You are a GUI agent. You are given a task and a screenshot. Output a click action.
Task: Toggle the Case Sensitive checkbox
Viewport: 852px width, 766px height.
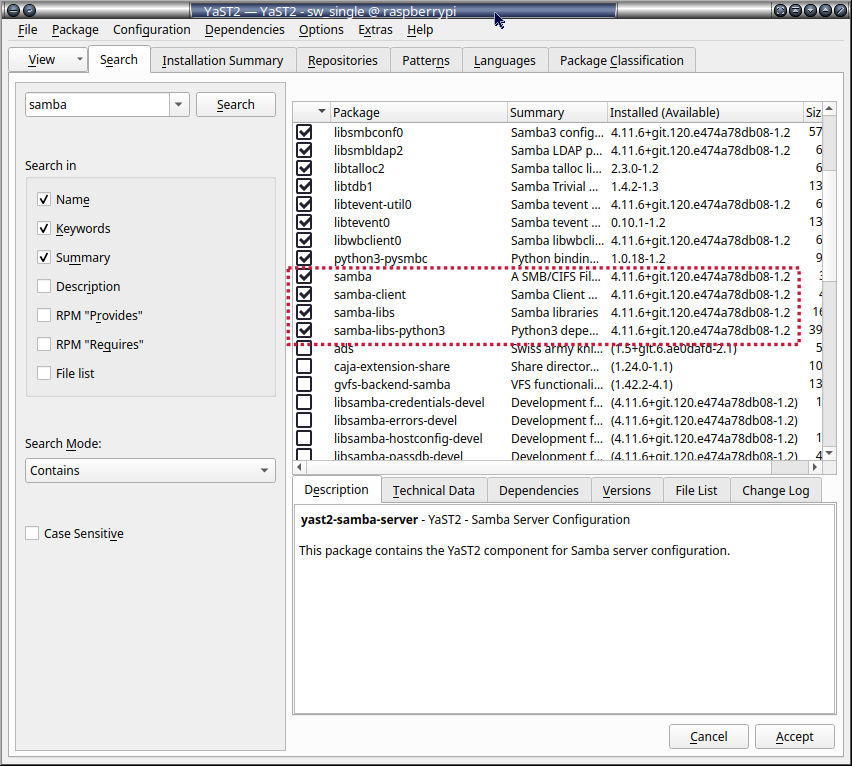(32, 534)
